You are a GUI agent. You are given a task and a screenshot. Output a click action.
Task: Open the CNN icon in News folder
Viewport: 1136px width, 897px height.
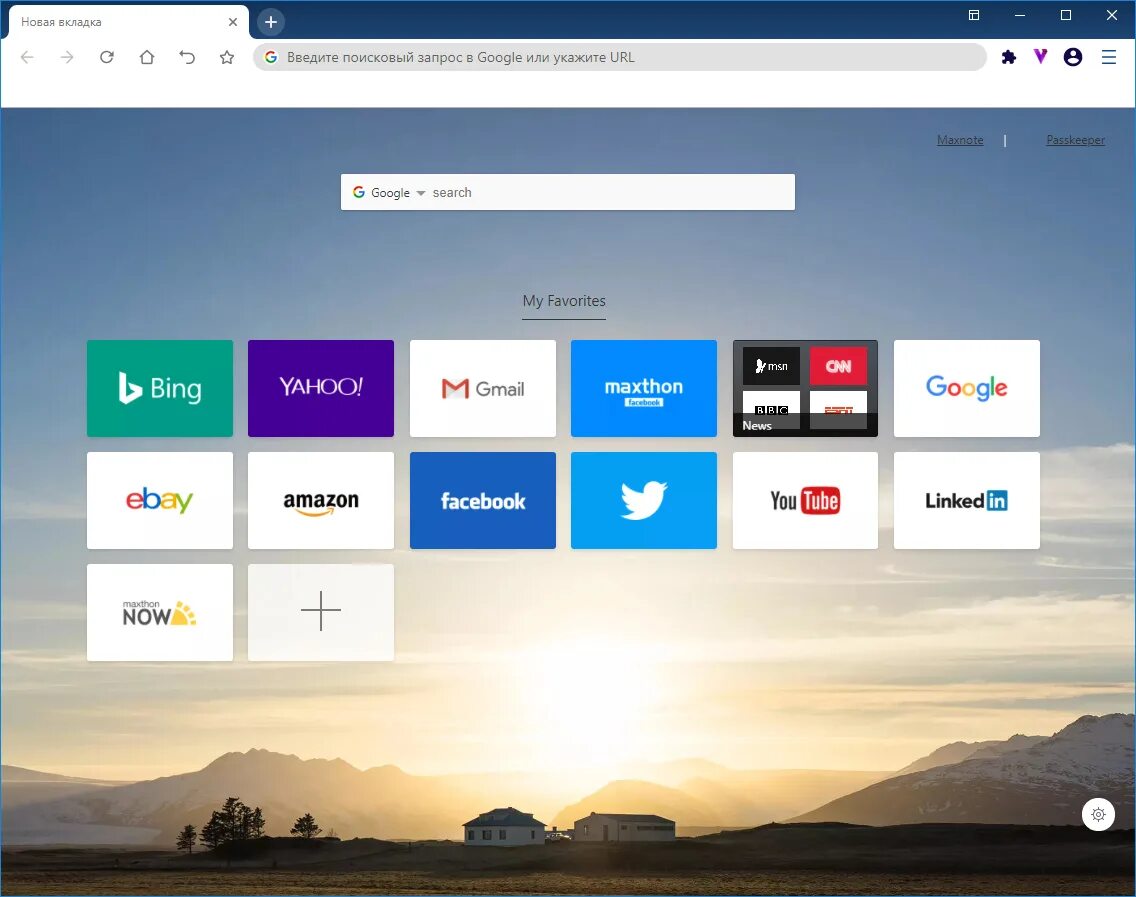[x=838, y=366]
